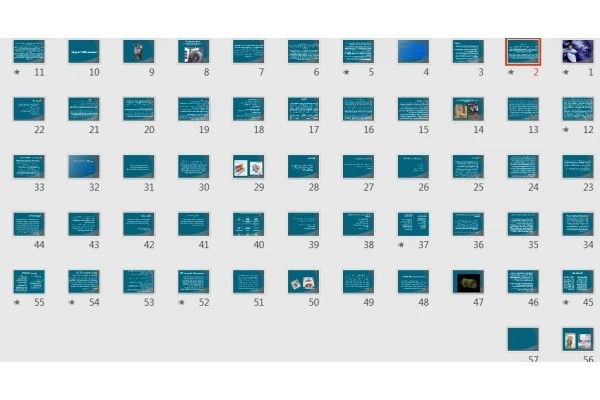Select slide 1 thumbnail with space image

577,51
